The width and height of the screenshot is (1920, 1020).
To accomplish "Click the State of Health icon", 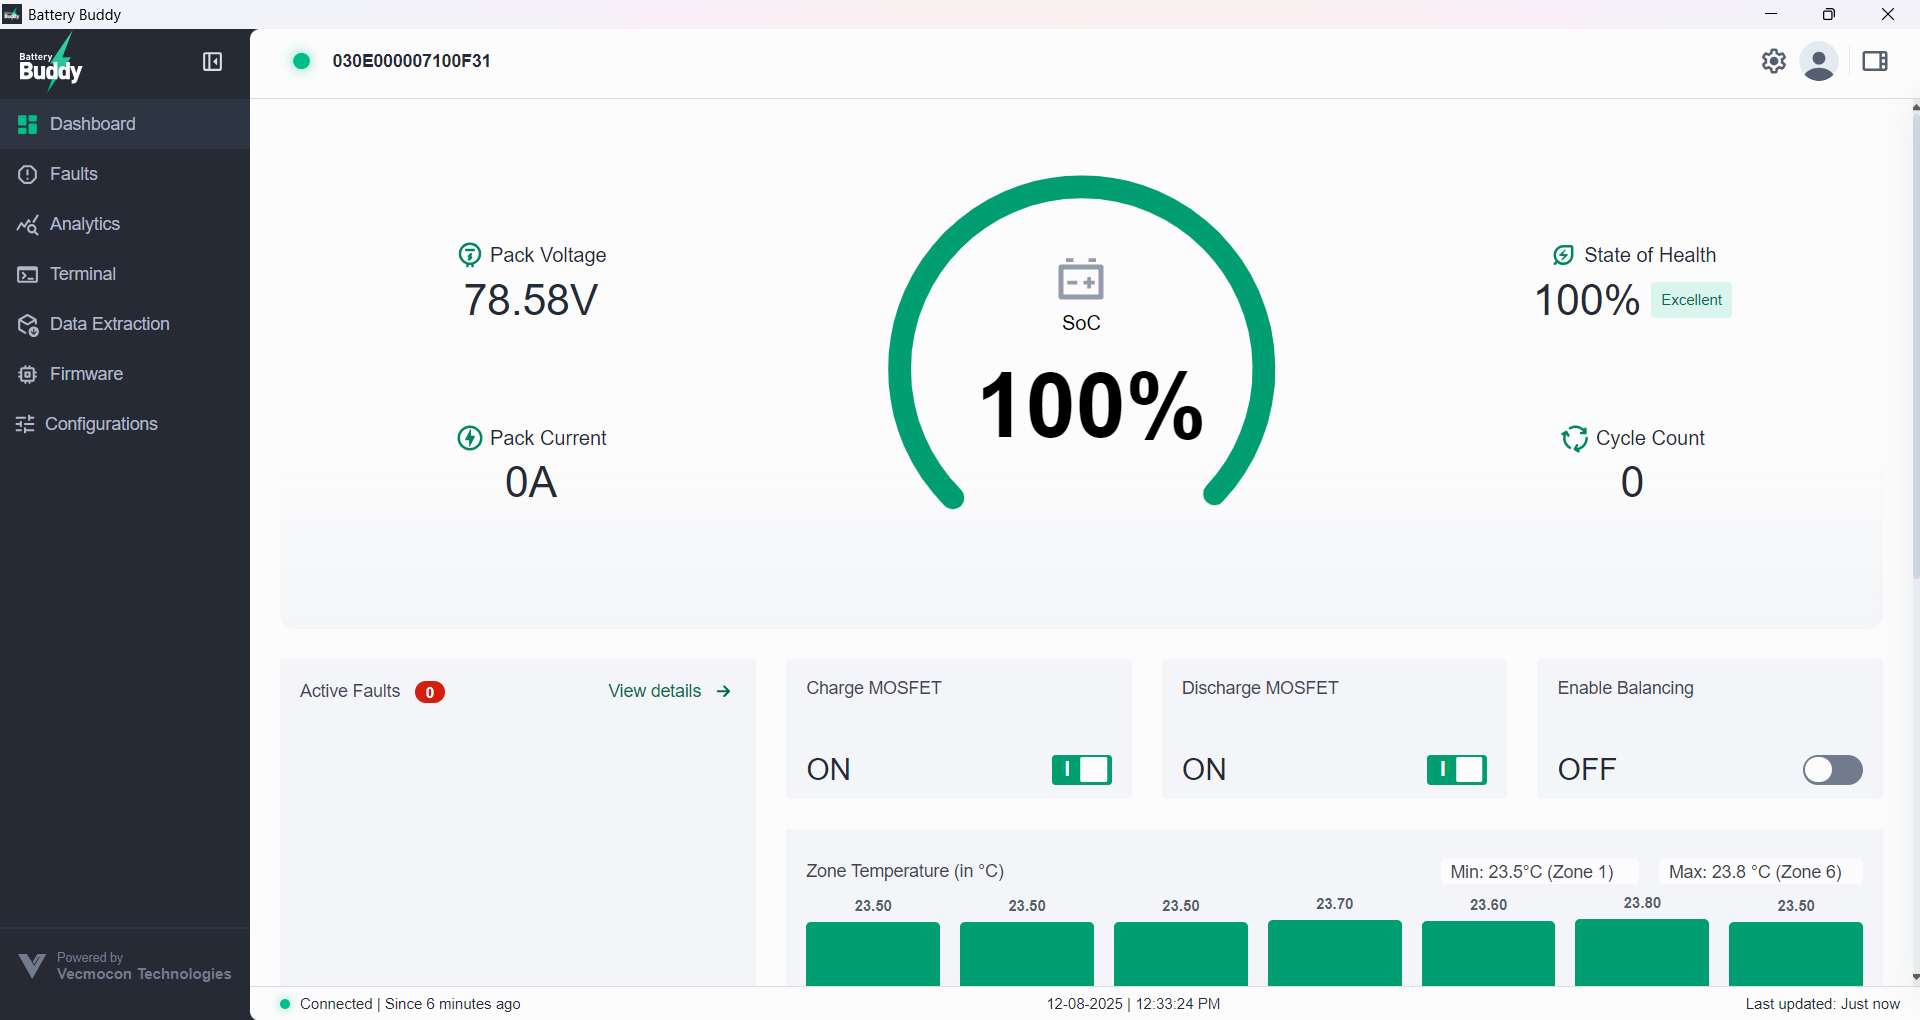I will (1563, 255).
